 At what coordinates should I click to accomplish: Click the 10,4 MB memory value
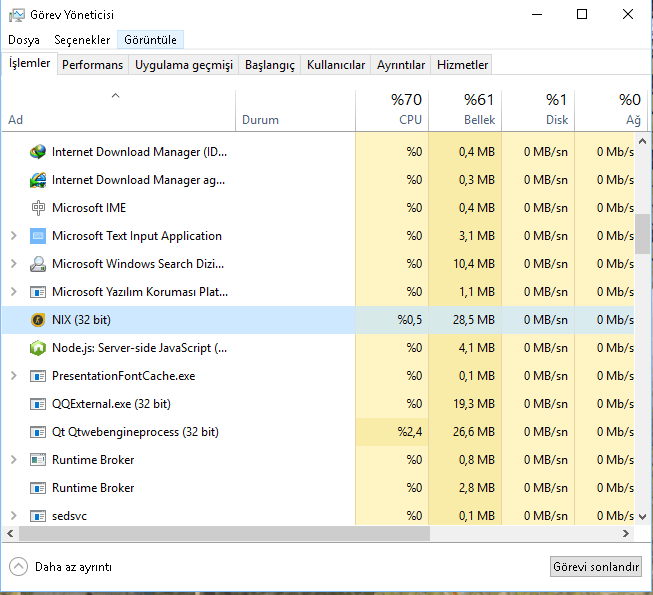(474, 264)
